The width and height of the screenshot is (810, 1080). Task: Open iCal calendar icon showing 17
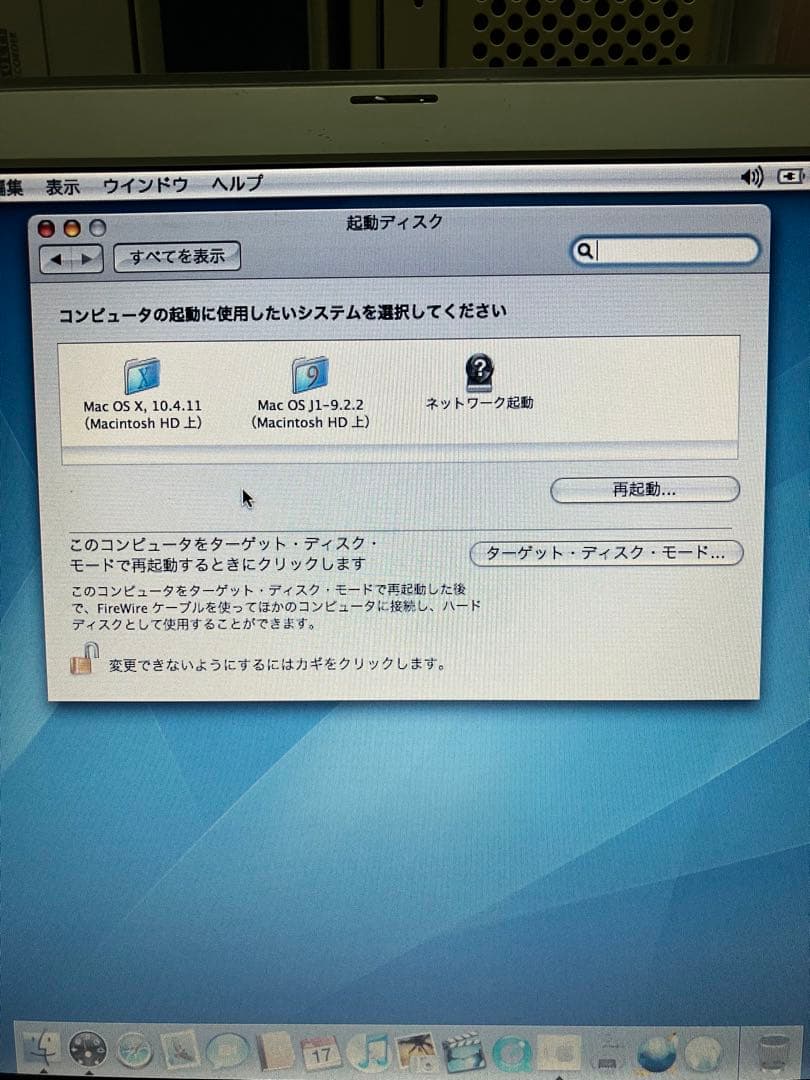[x=321, y=1053]
